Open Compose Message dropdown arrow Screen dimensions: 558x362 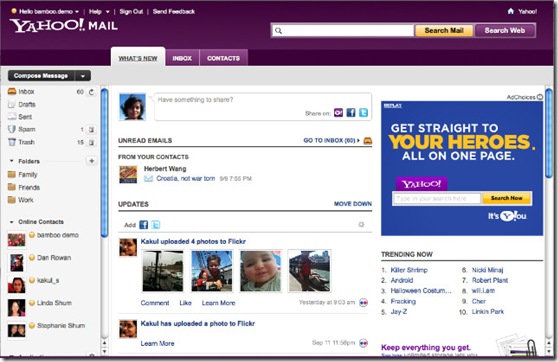[83, 76]
